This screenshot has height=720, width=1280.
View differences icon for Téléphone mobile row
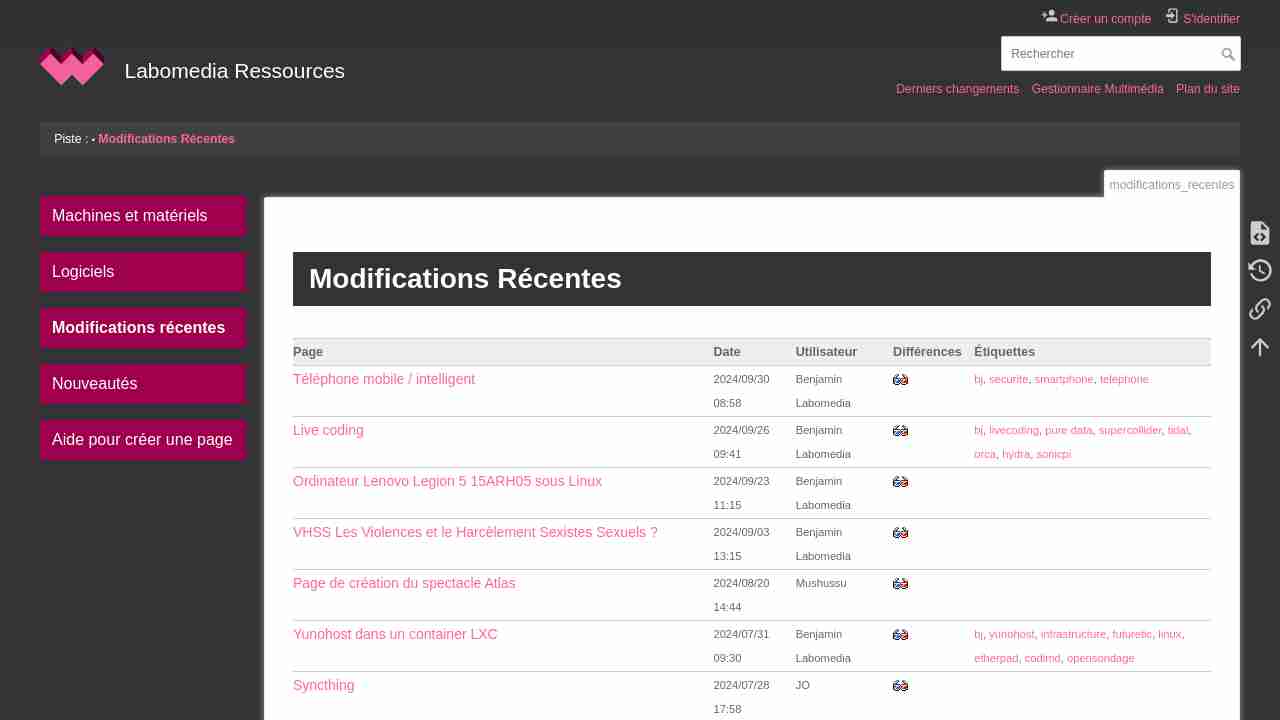(900, 380)
